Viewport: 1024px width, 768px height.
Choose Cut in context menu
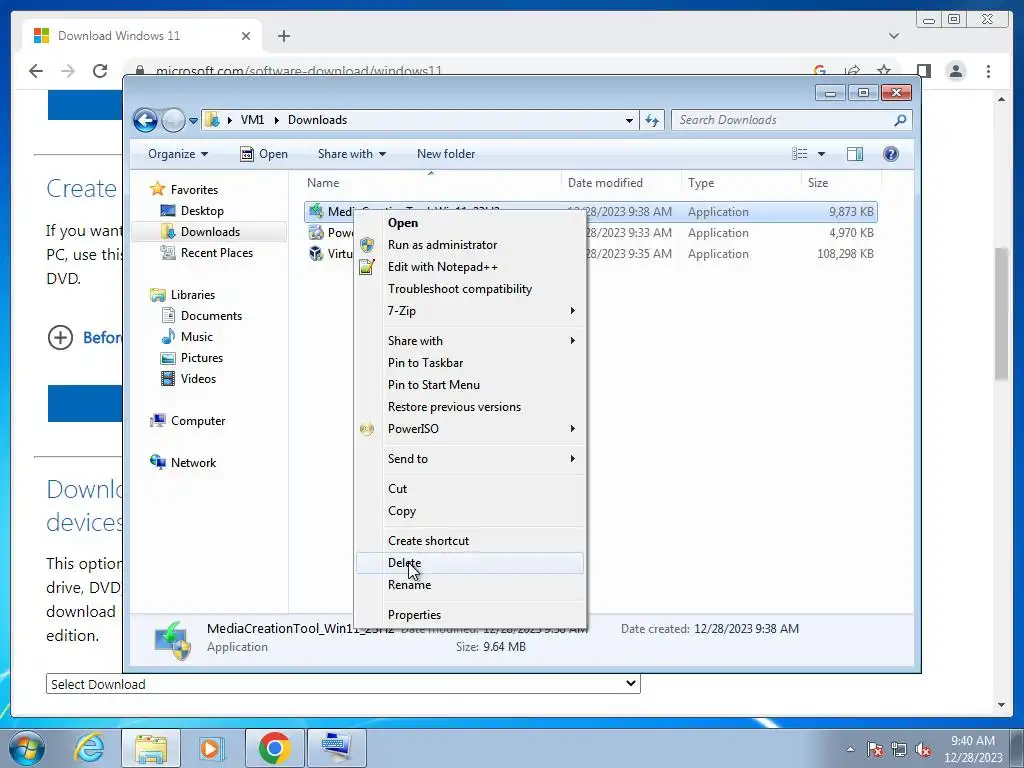(x=470, y=489)
